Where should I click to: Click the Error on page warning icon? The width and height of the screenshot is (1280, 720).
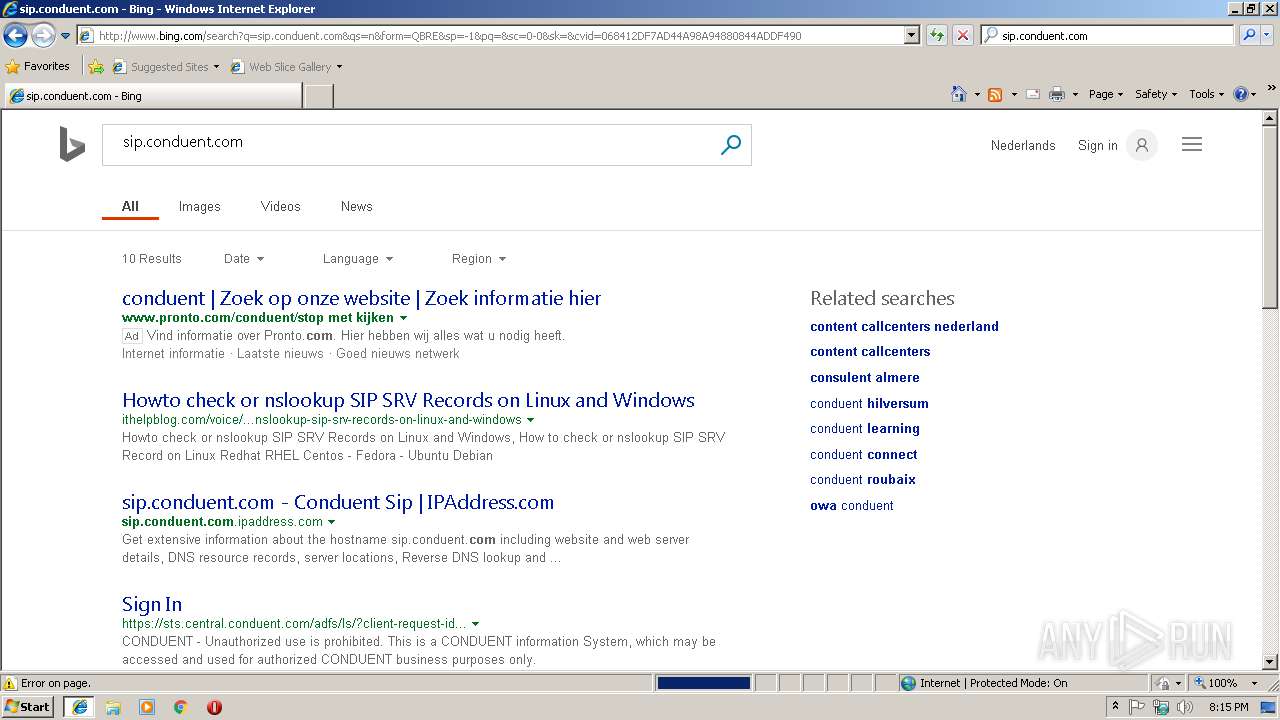pos(10,683)
